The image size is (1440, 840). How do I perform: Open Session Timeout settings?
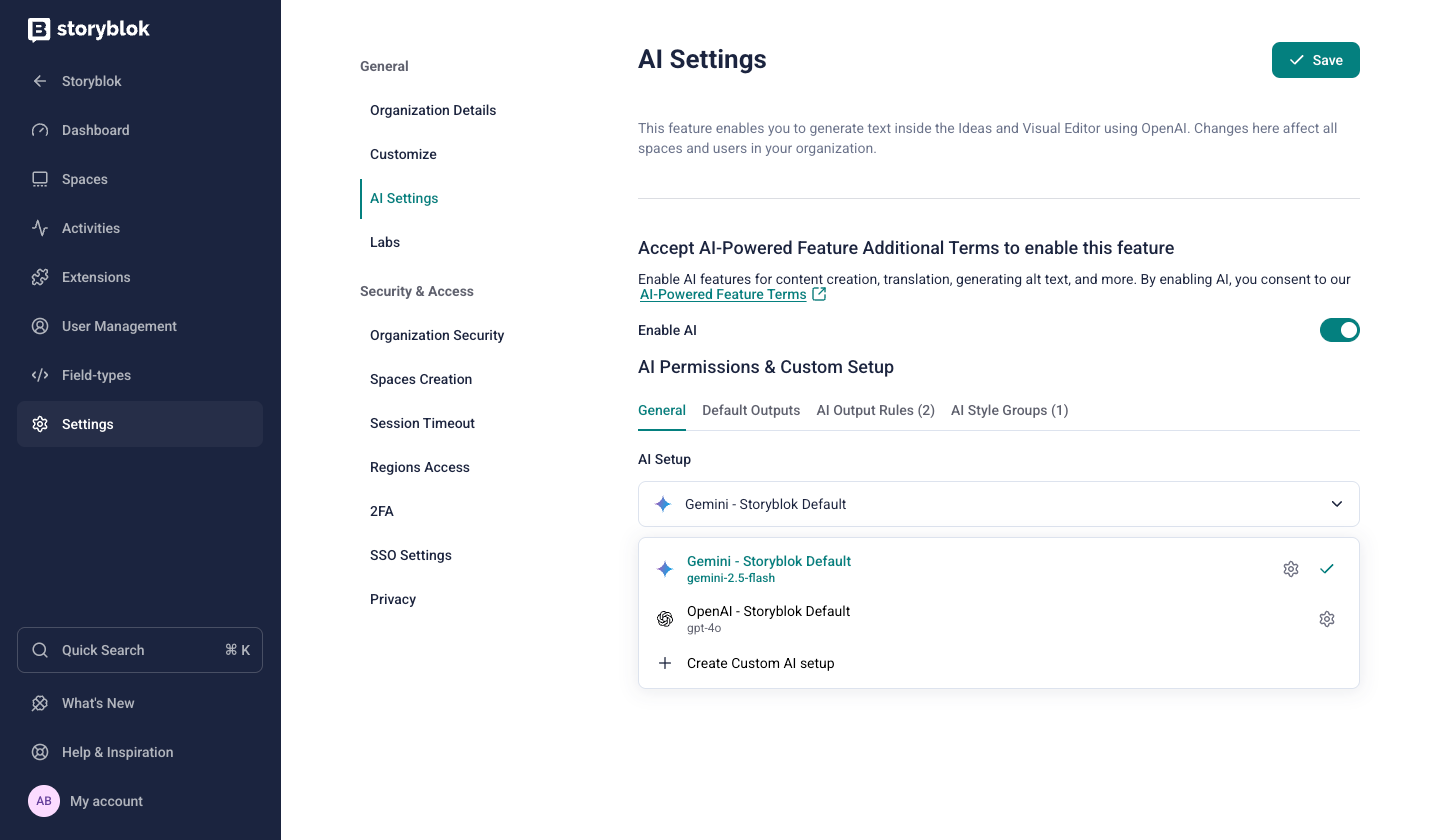pyautogui.click(x=422, y=423)
